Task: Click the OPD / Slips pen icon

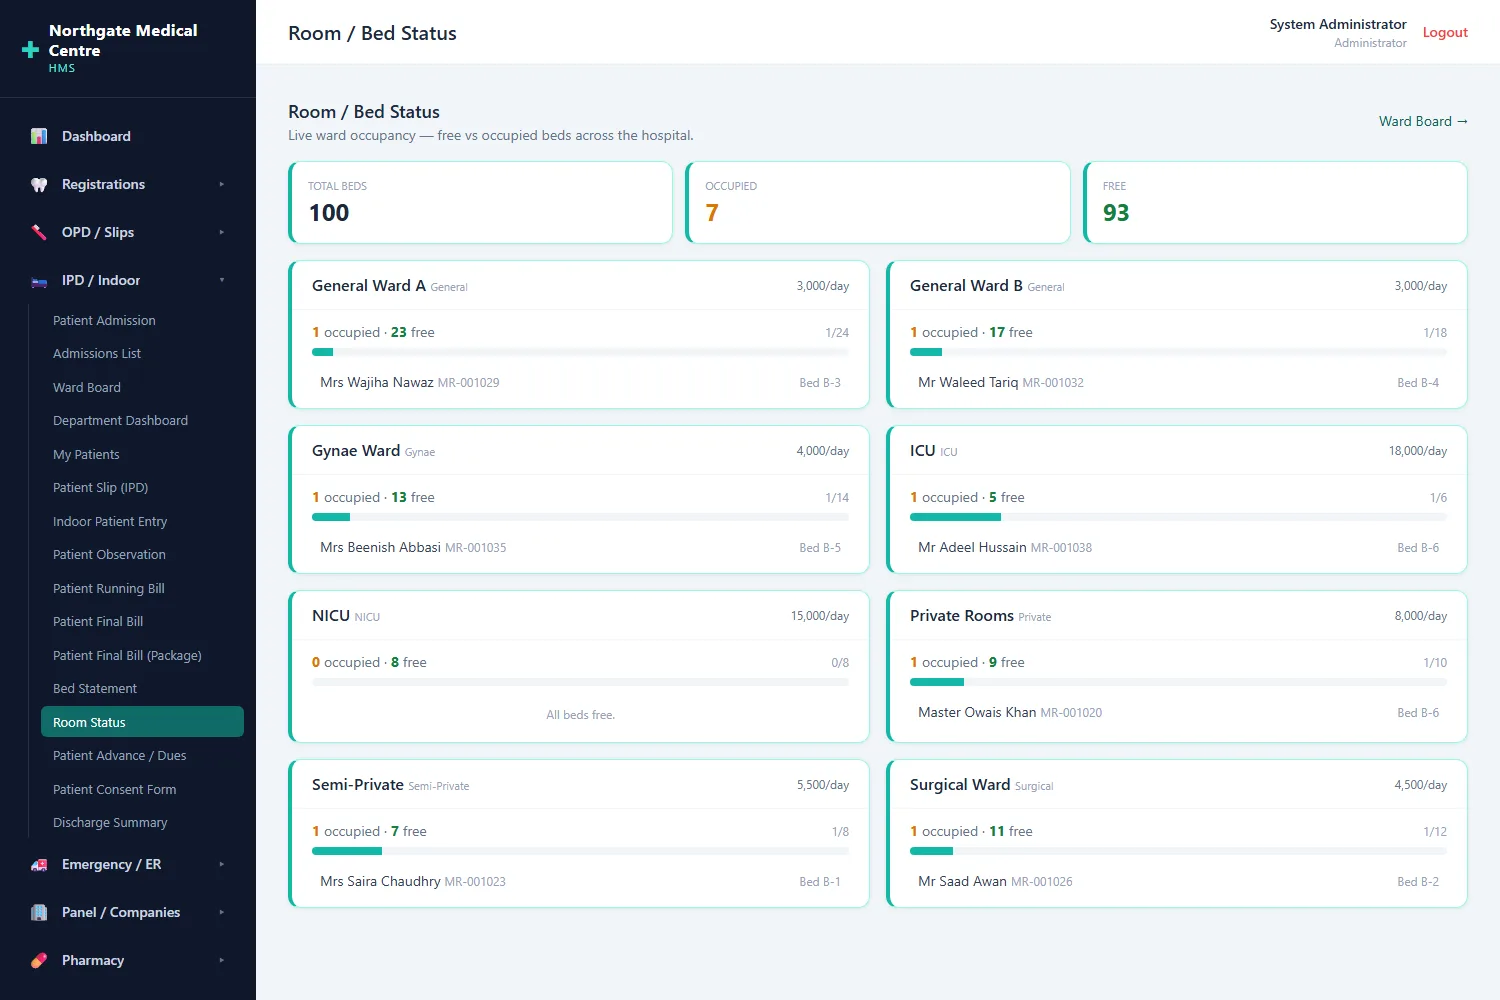Action: tap(39, 232)
